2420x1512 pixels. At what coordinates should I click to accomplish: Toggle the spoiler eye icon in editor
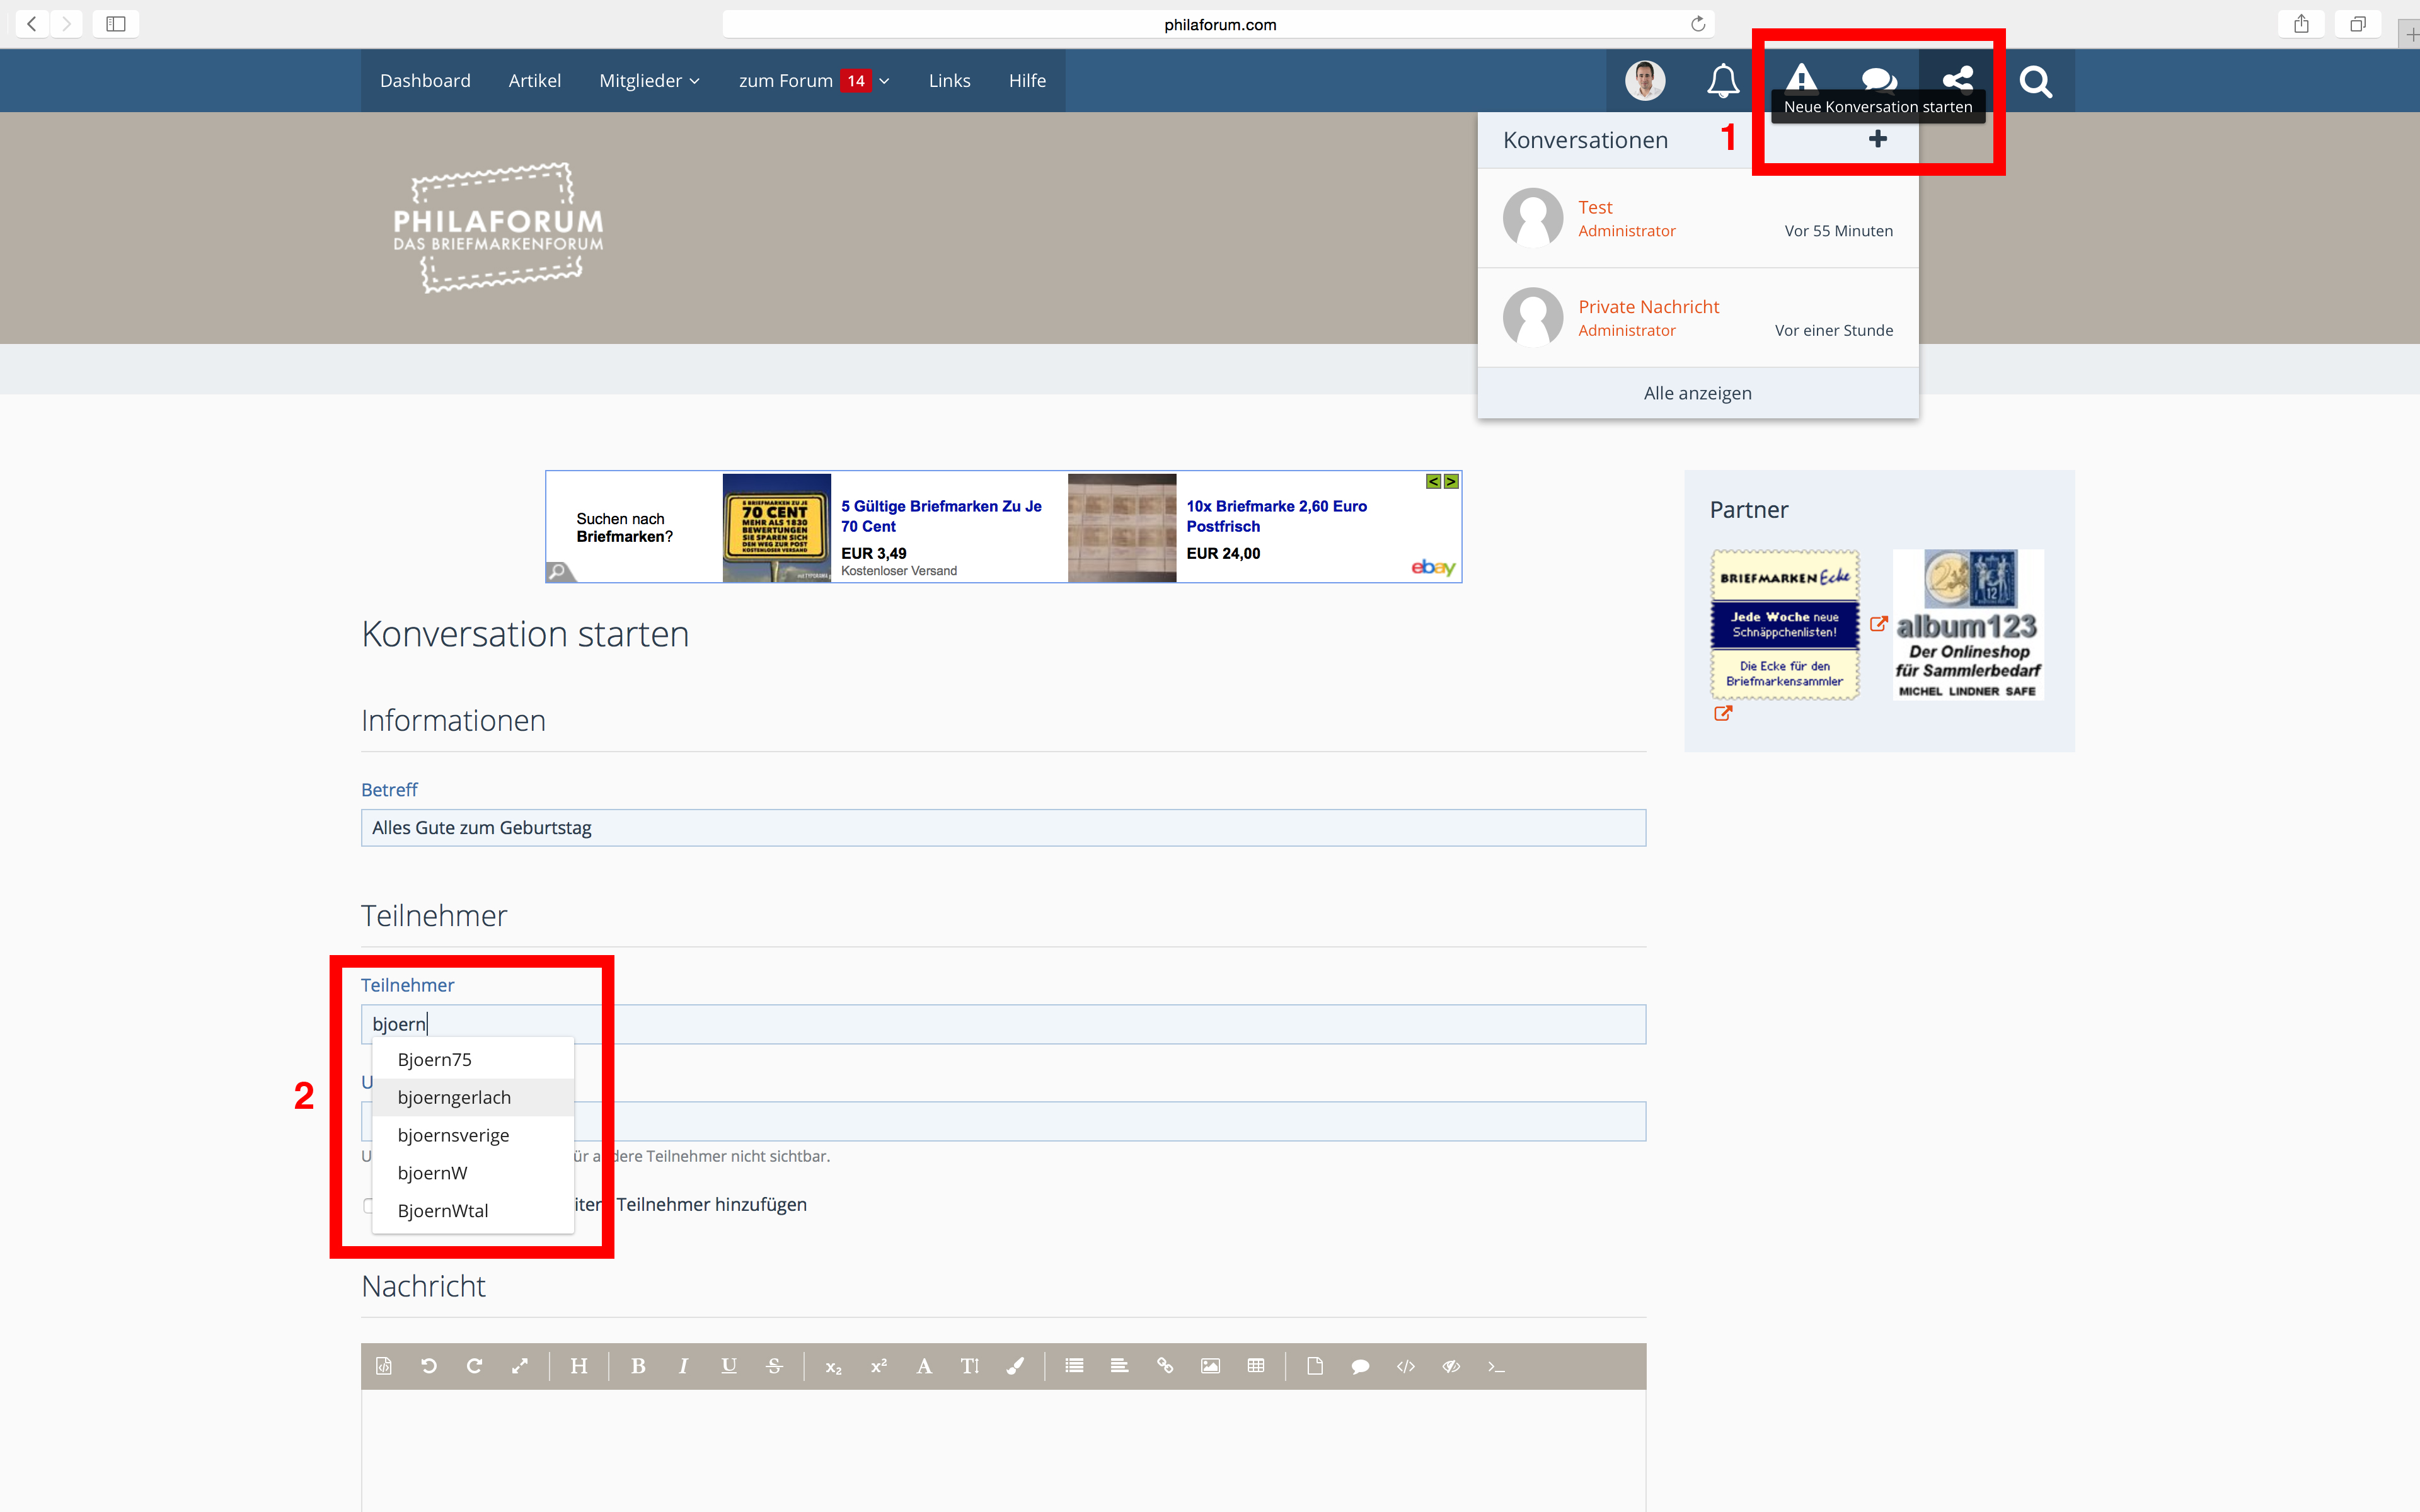coord(1451,1366)
